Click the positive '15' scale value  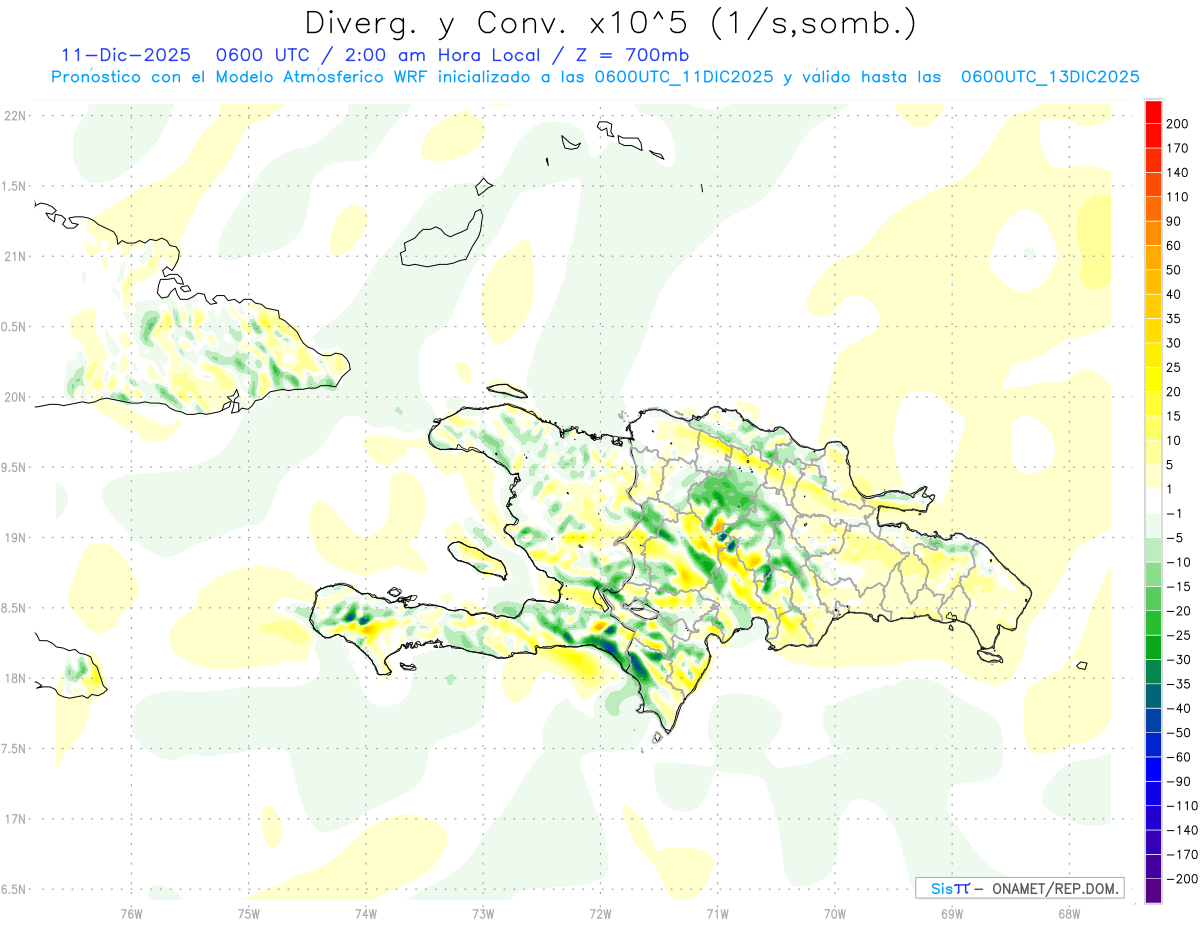coord(1174,416)
